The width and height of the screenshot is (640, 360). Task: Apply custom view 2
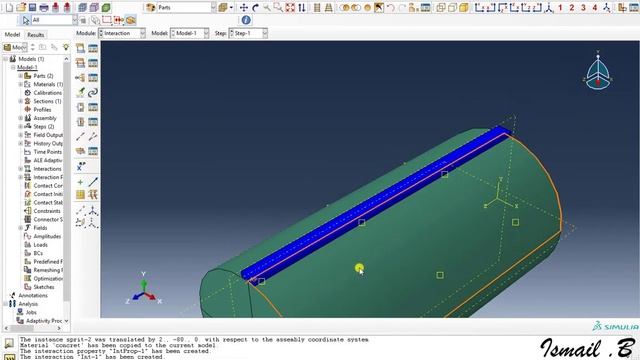coord(572,7)
